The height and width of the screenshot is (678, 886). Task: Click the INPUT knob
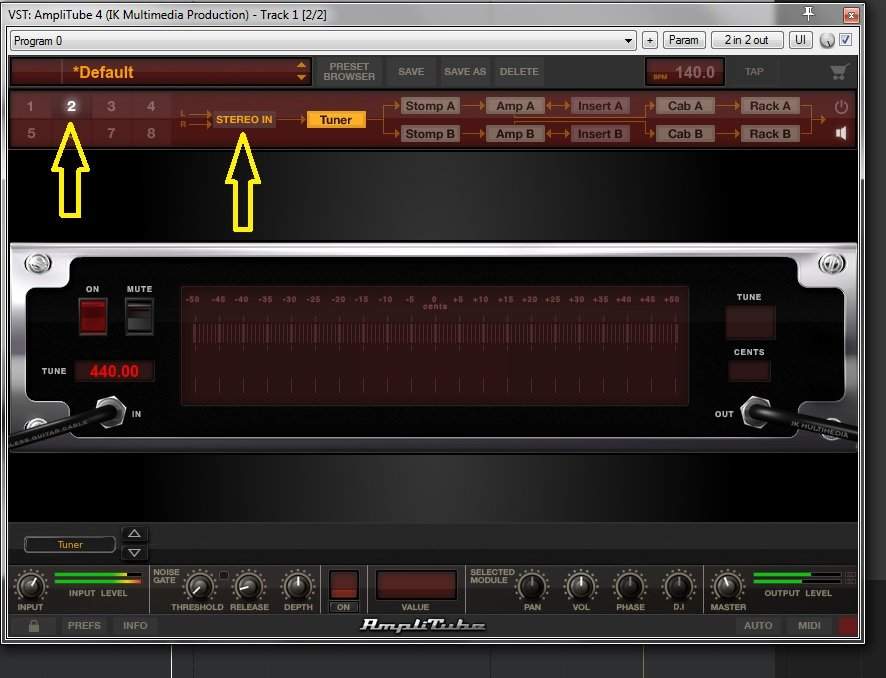coord(31,586)
